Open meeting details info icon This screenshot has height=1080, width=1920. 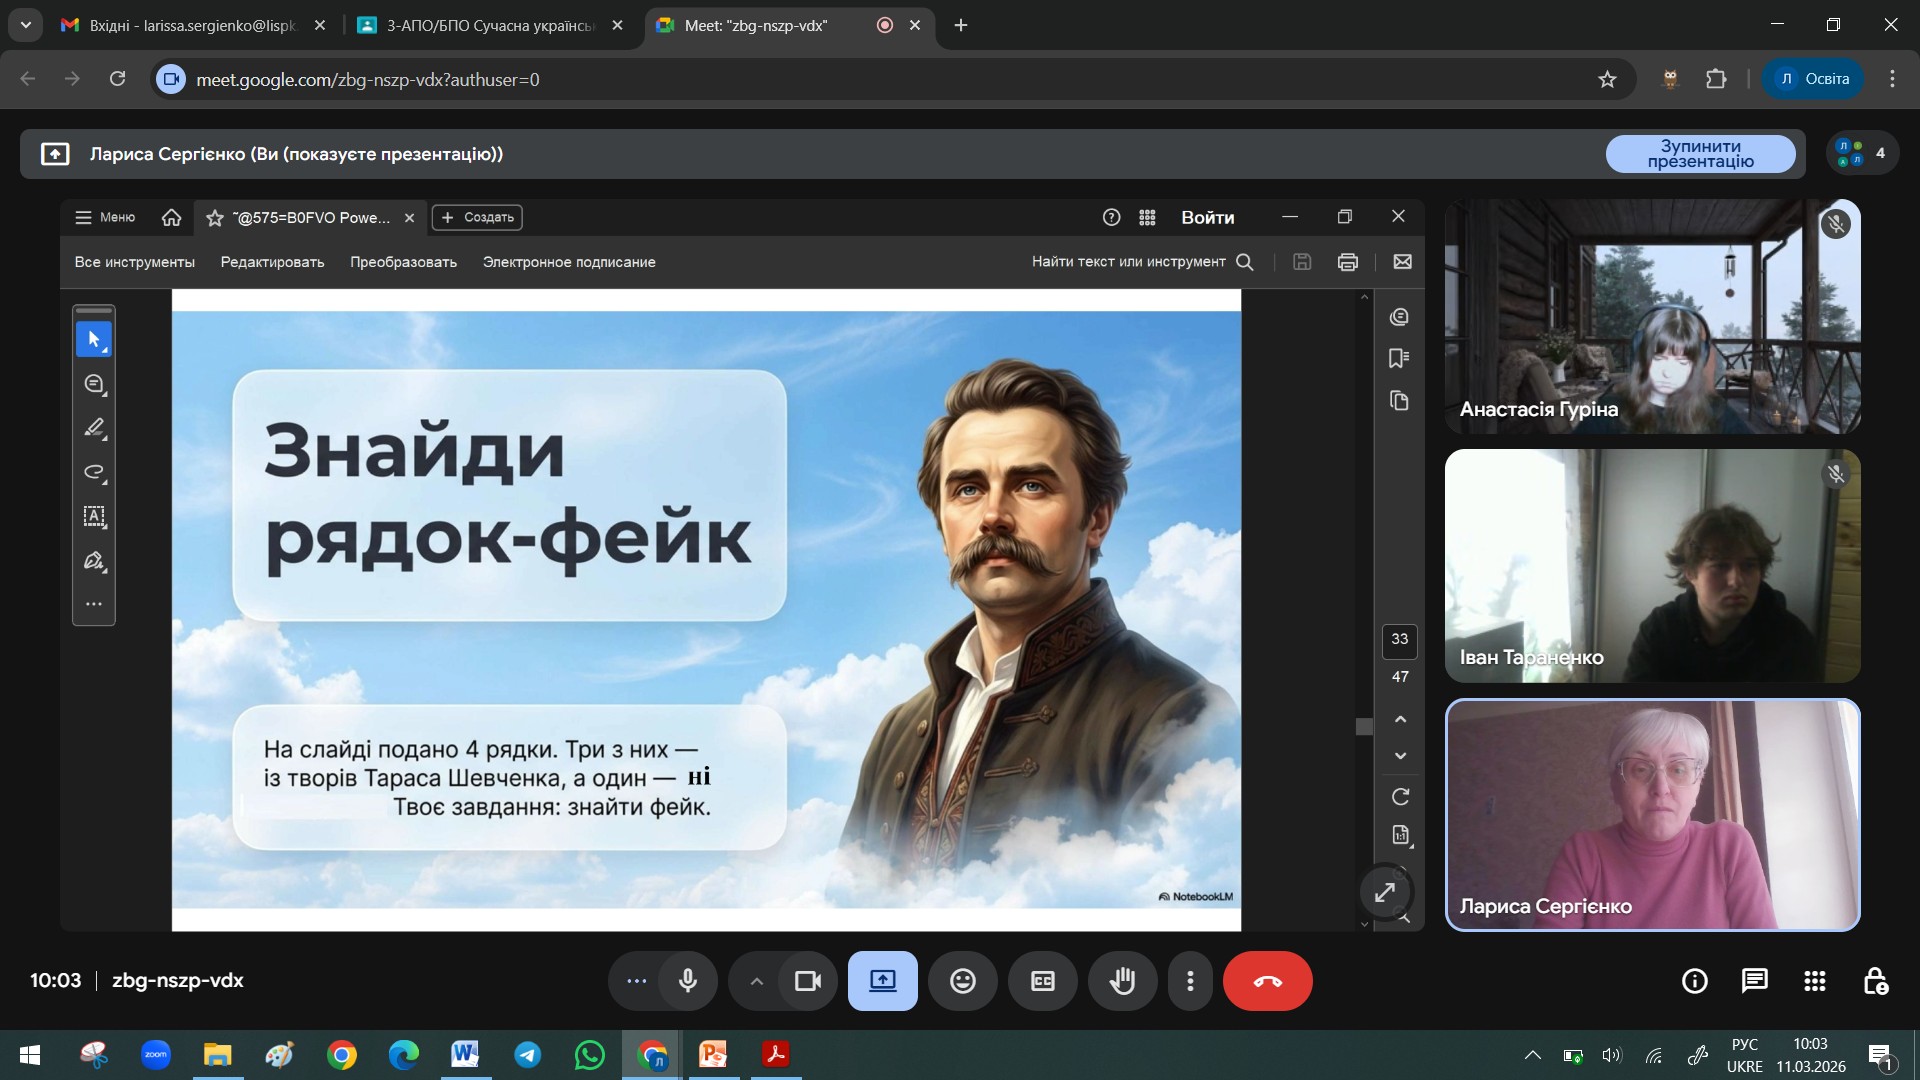tap(1694, 981)
